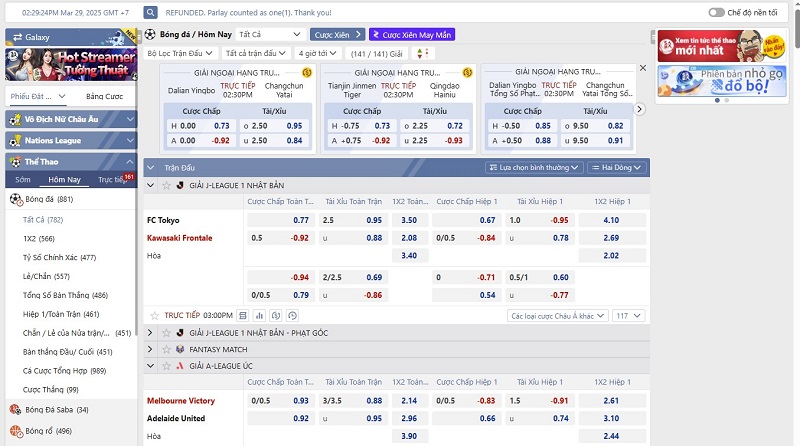Star the Fantasy Match league
Image resolution: width=800 pixels, height=446 pixels.
coord(166,349)
